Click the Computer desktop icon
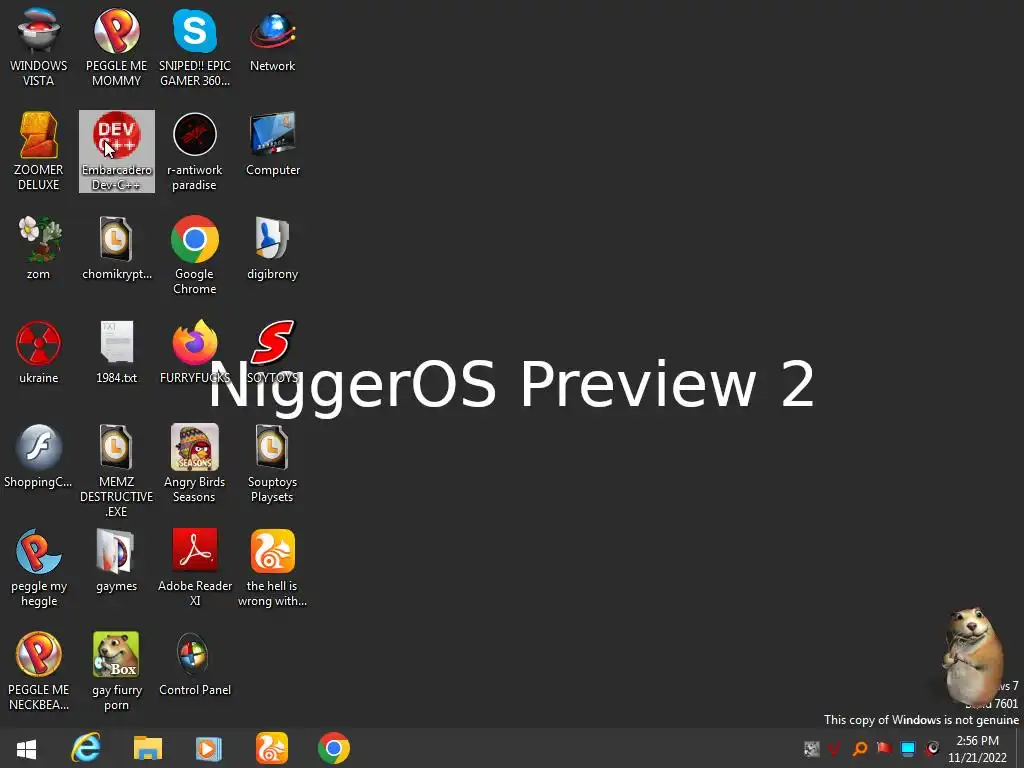This screenshot has width=1024, height=768. pyautogui.click(x=272, y=144)
